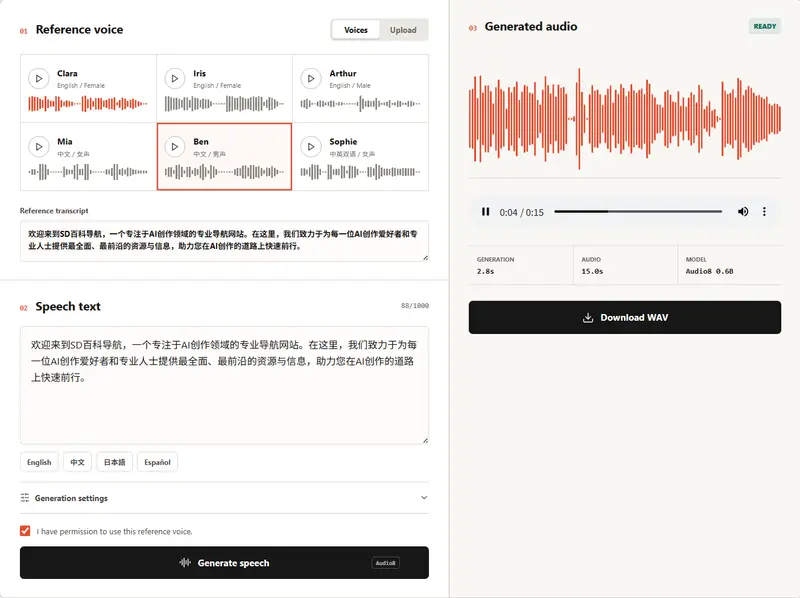The height and width of the screenshot is (598, 800).
Task: Click inside the Speech text area
Action: click(224, 385)
